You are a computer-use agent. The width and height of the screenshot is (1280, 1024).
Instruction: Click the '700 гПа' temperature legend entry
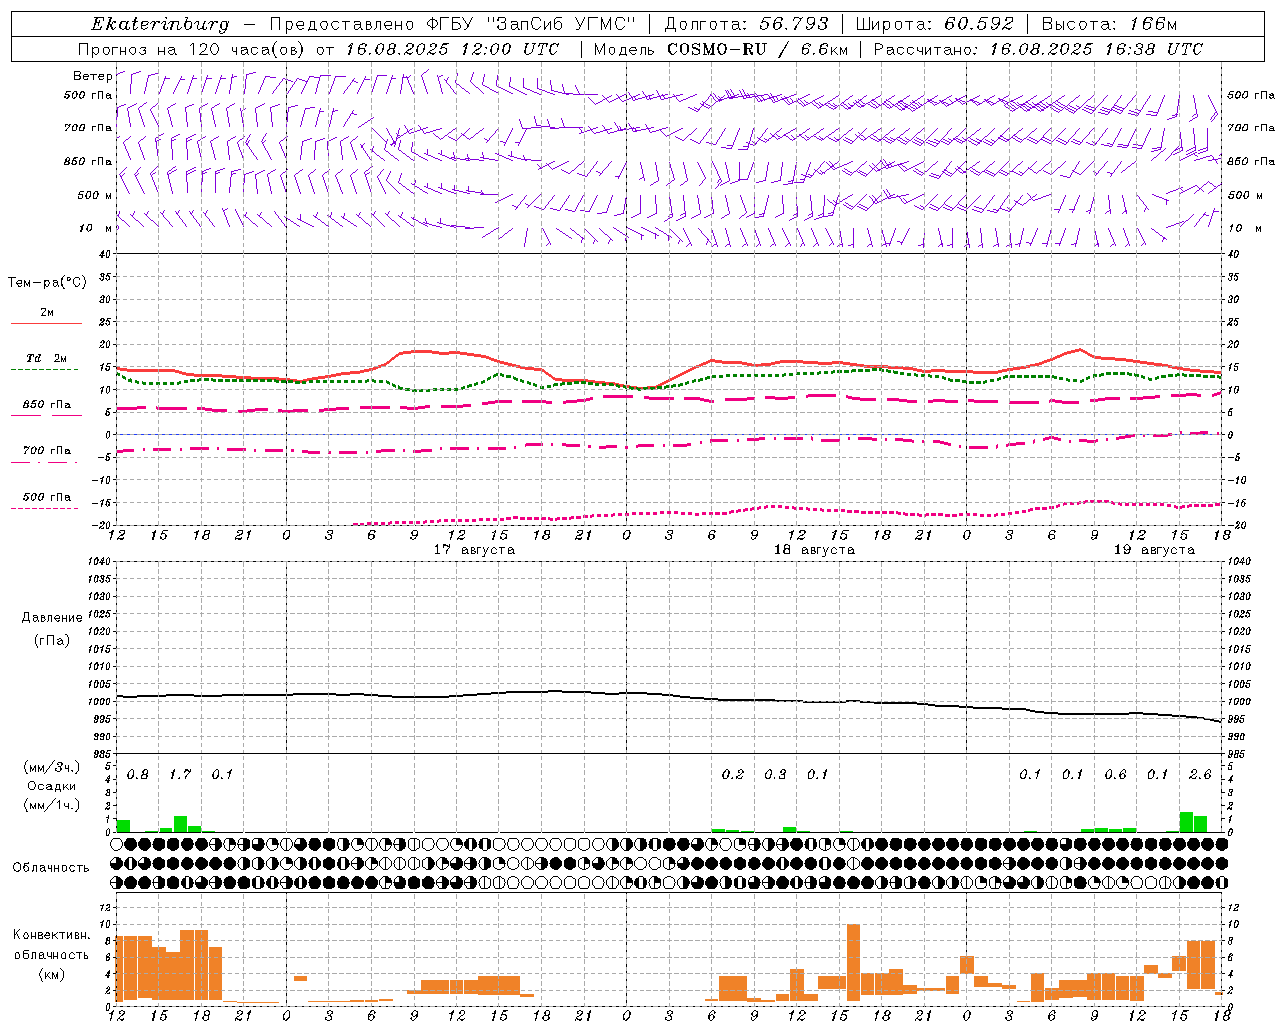[x=46, y=451]
